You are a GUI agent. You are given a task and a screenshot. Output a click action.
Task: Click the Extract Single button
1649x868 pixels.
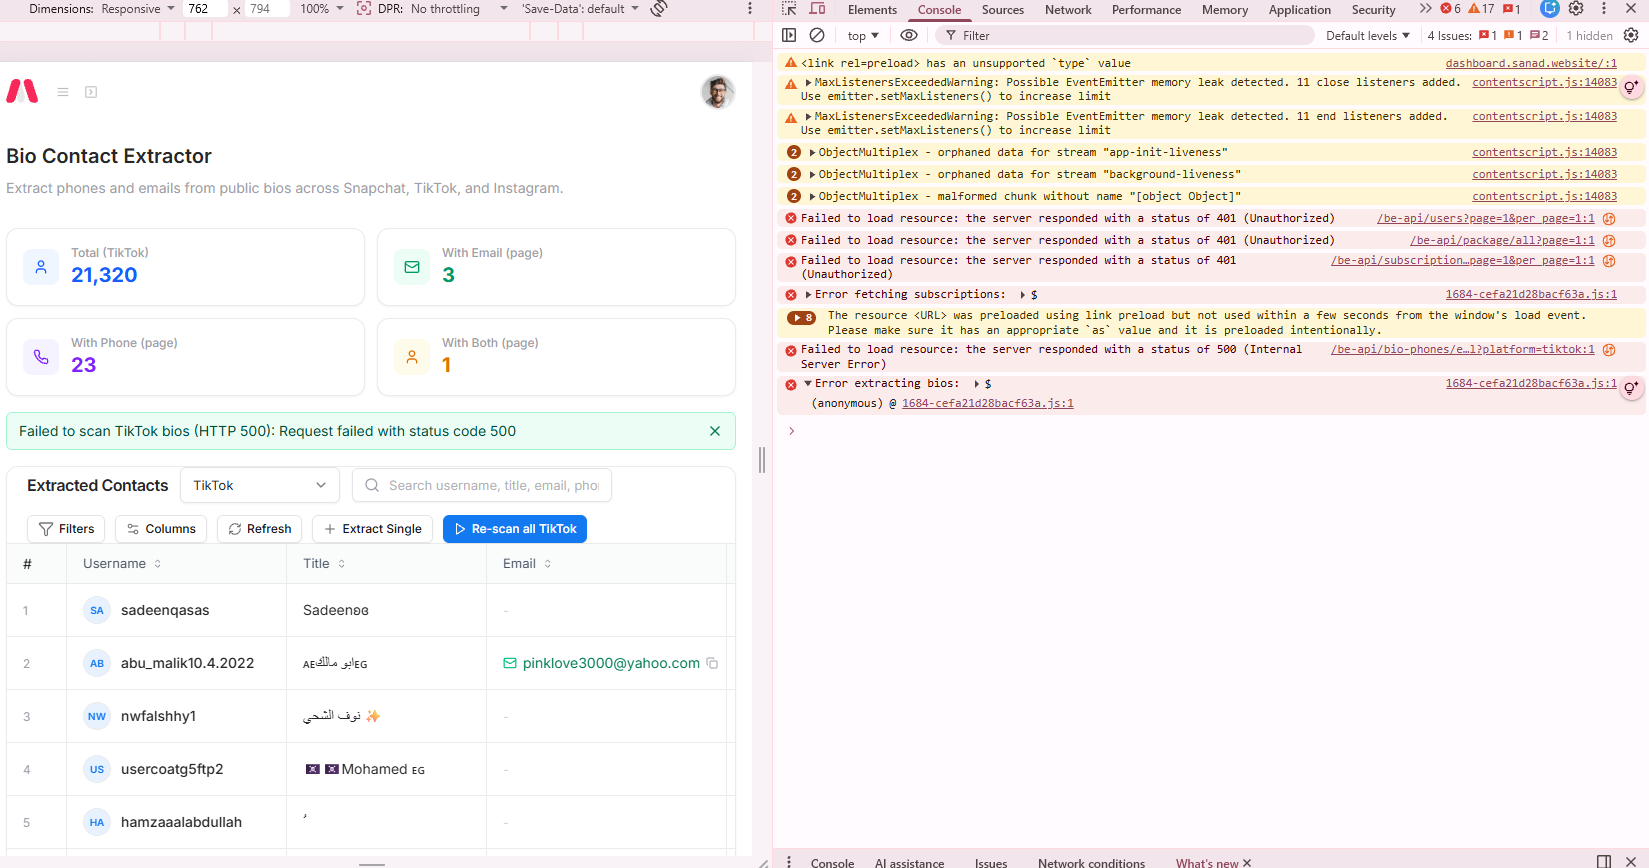372,529
